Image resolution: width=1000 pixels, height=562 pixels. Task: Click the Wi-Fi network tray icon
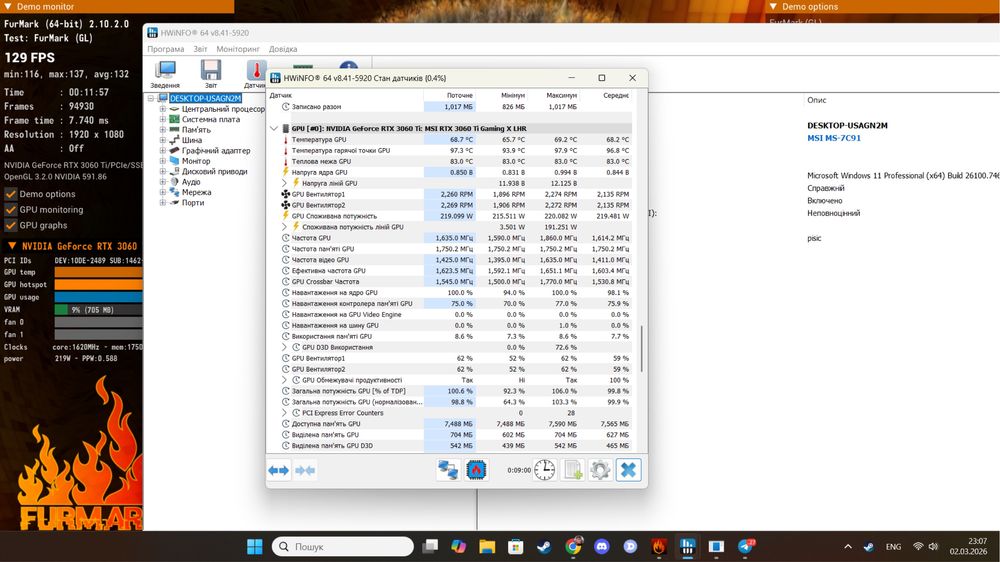(x=918, y=547)
